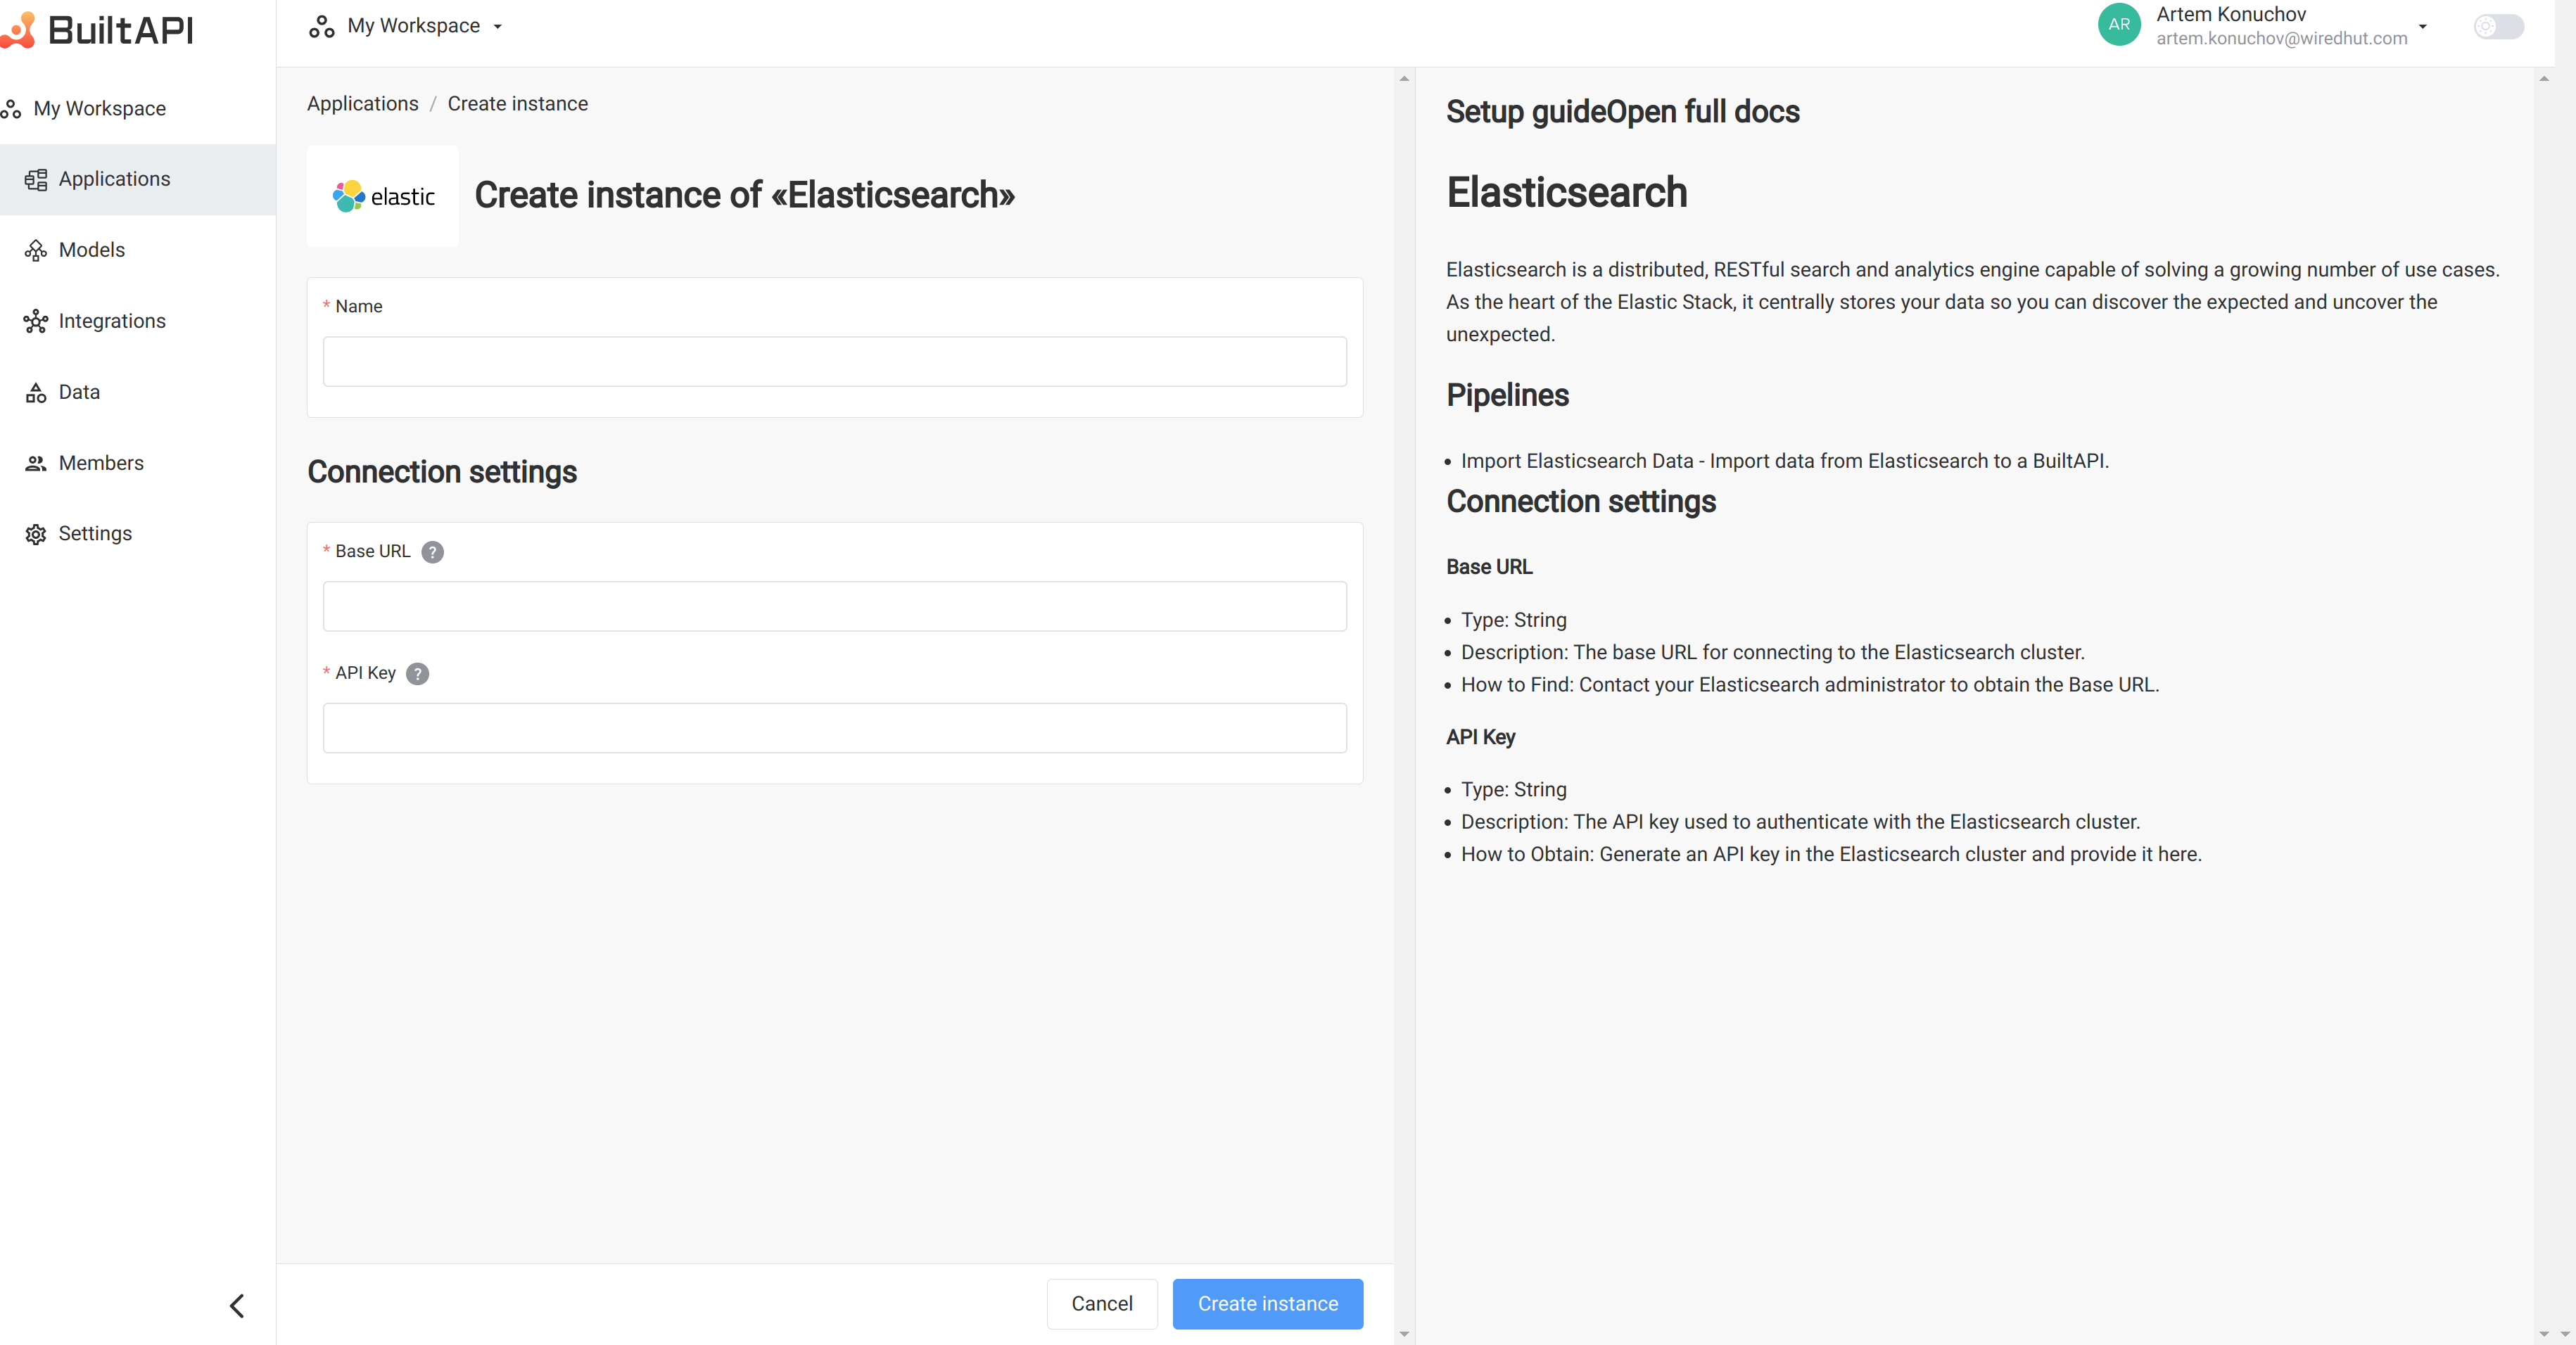Screen dimensions: 2576x1345
Task: Click the 'Base URL' docs subheading
Action: 1489,567
